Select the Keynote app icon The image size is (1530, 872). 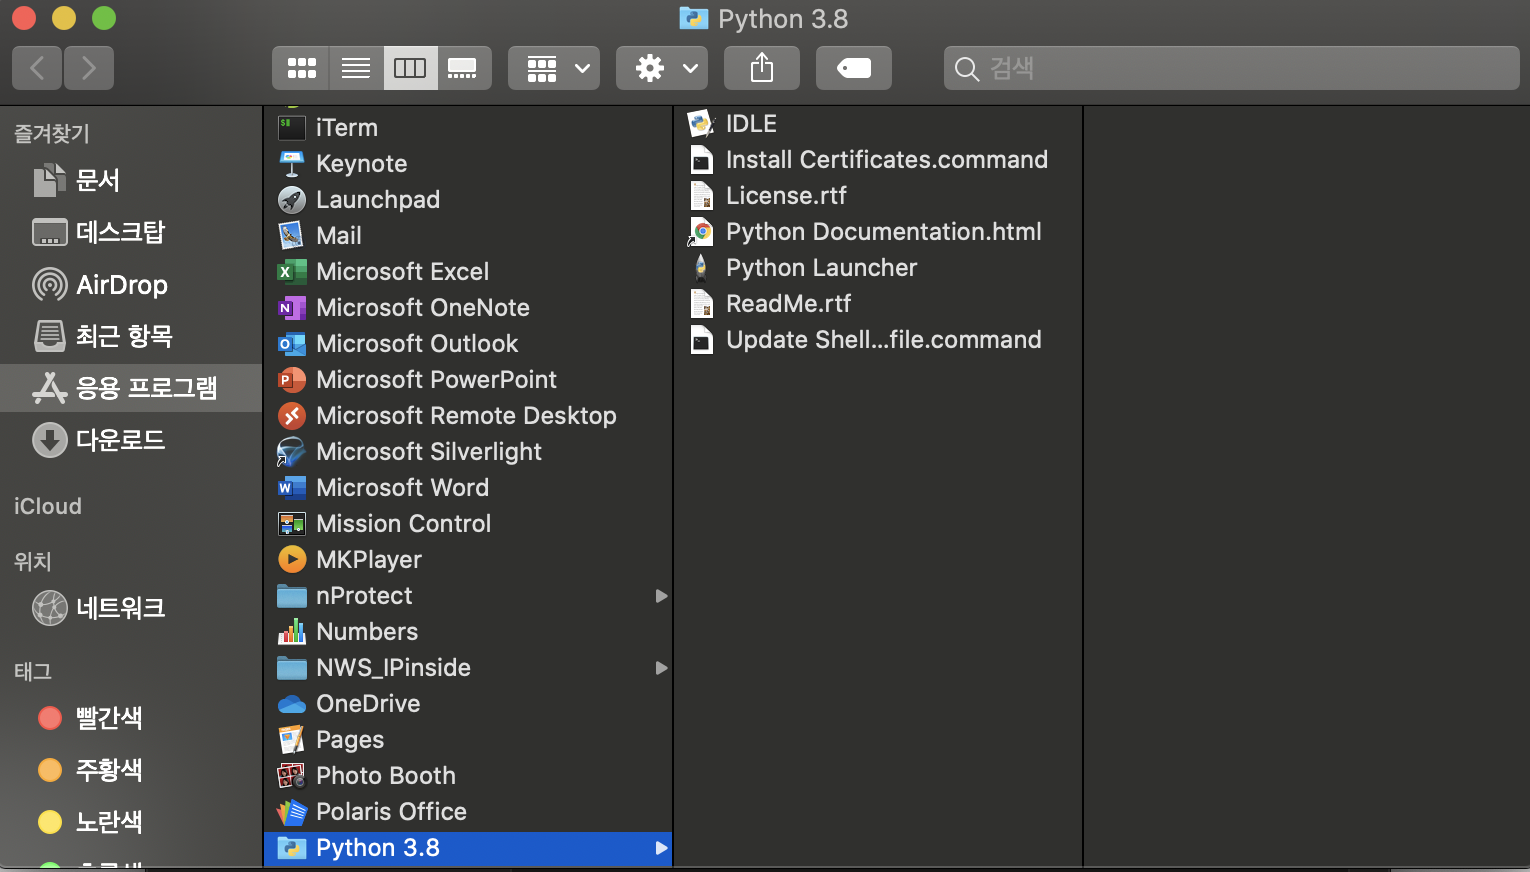click(291, 164)
